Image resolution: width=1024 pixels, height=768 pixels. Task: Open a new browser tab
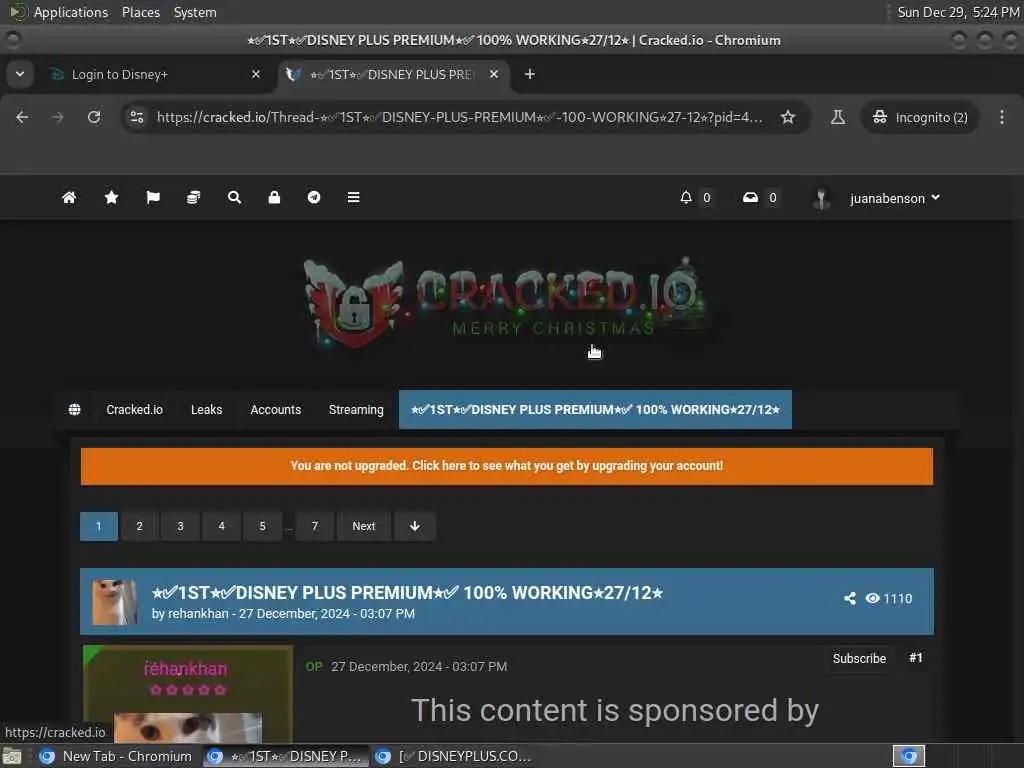point(530,74)
